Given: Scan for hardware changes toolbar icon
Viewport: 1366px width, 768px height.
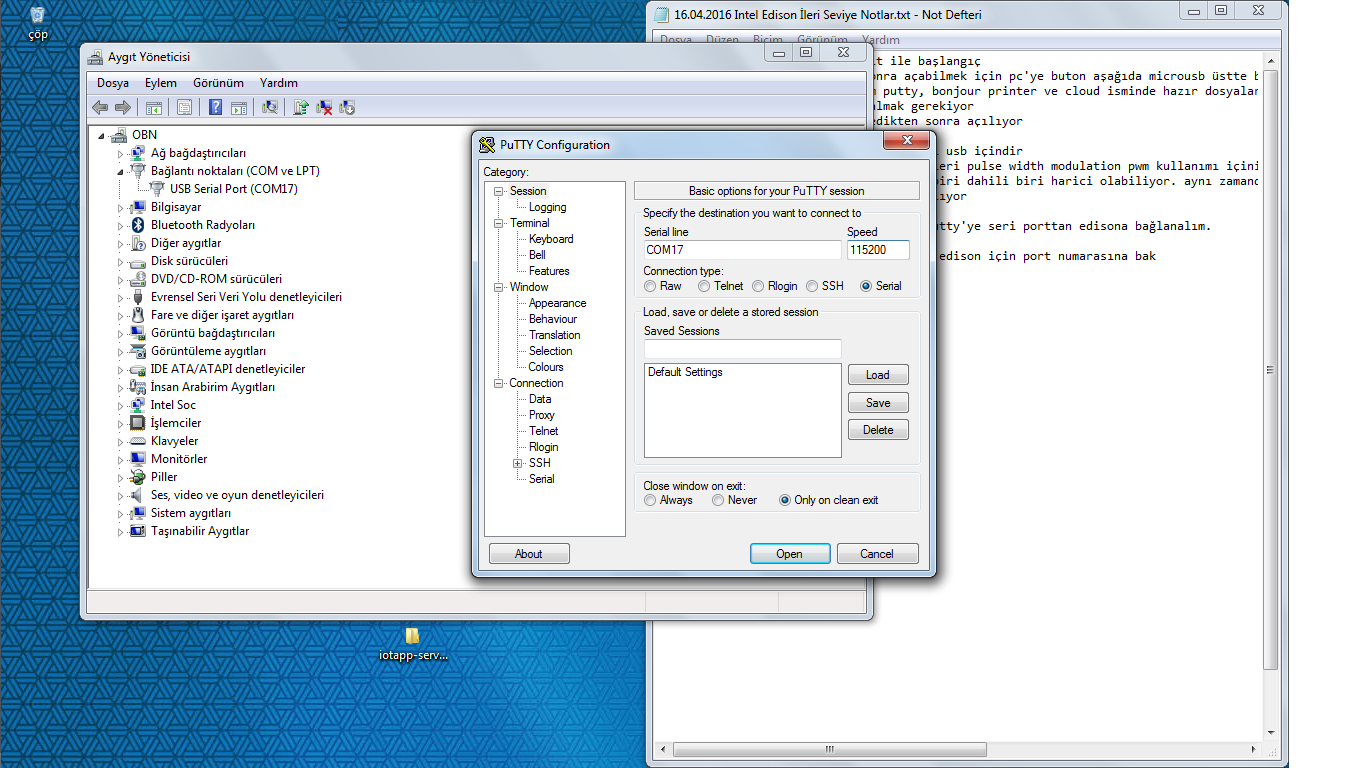Looking at the screenshot, I should pos(270,108).
